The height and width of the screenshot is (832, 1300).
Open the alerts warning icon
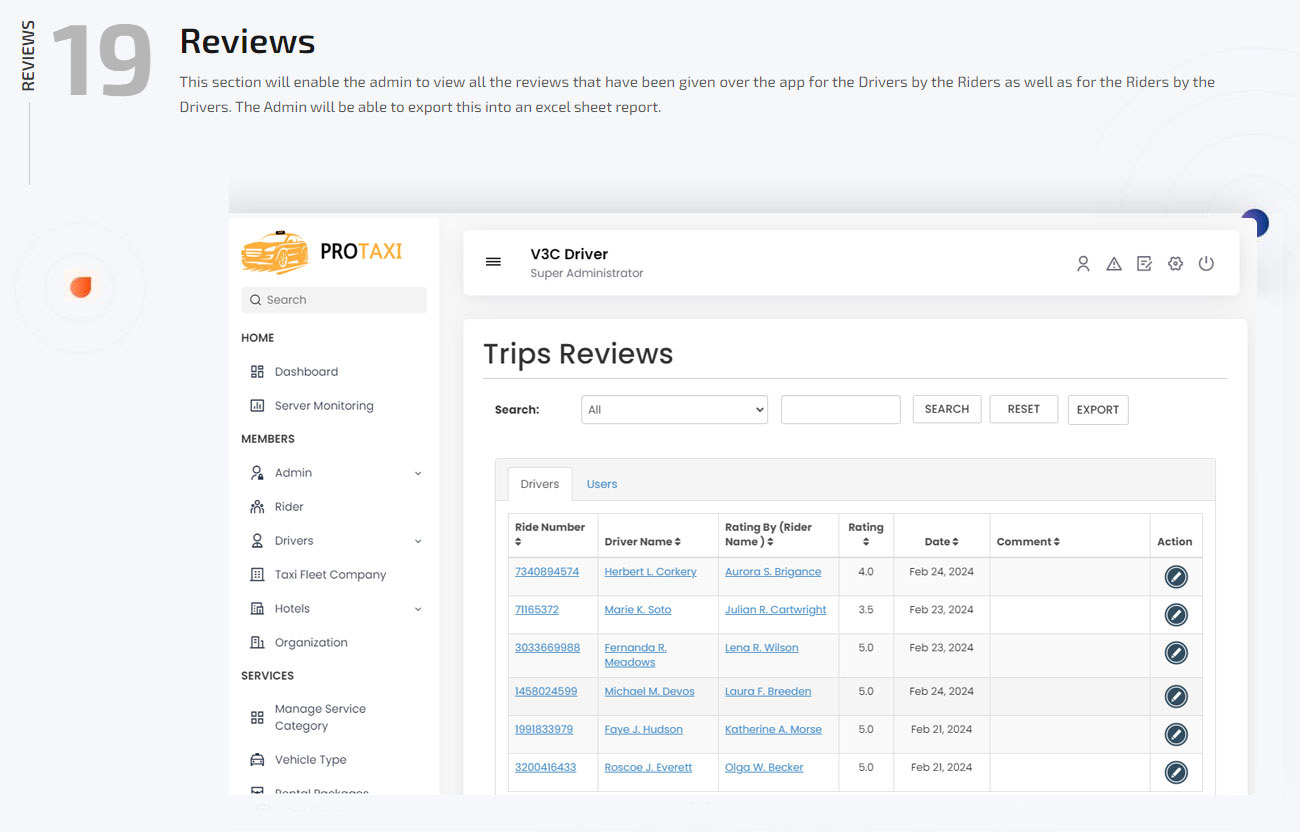coord(1114,263)
